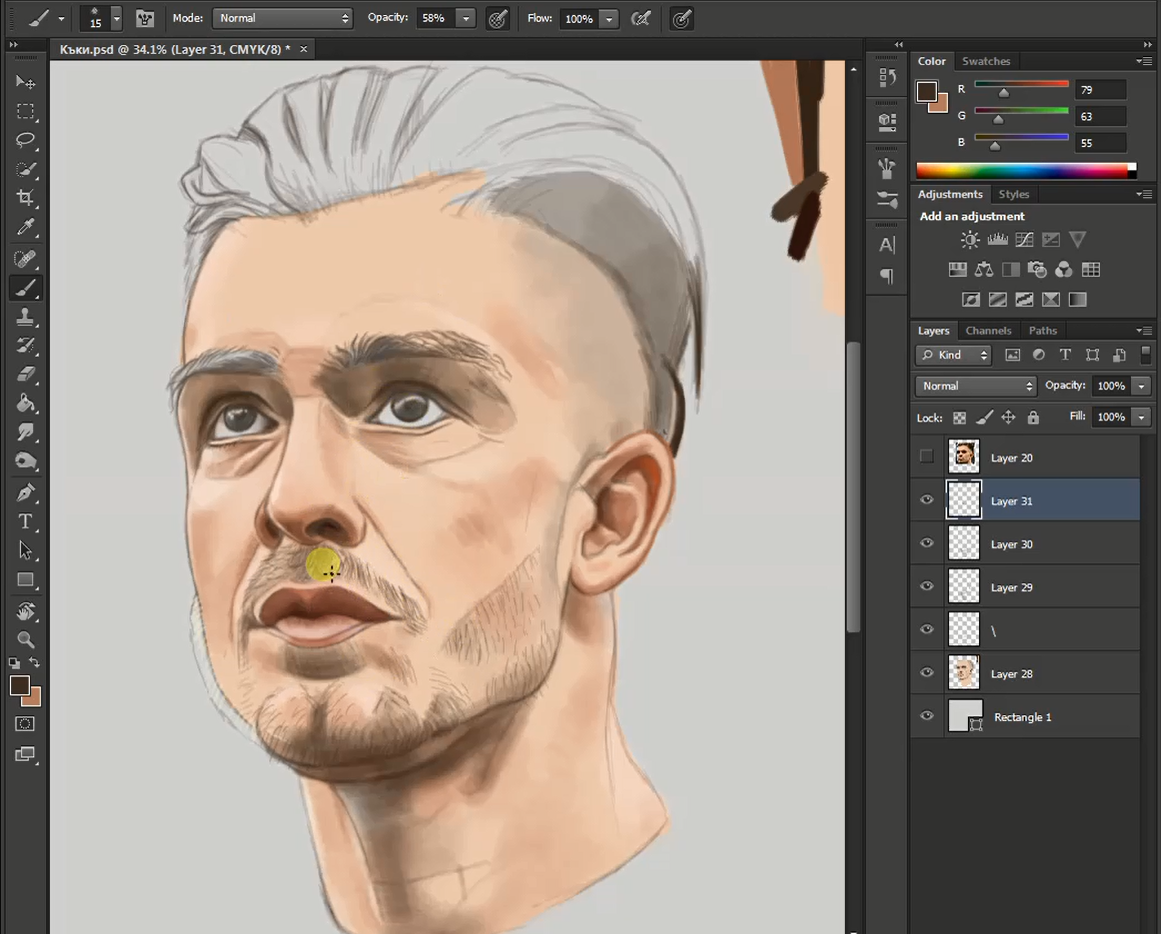Open the layer Kind filter dropdown

[x=953, y=355]
